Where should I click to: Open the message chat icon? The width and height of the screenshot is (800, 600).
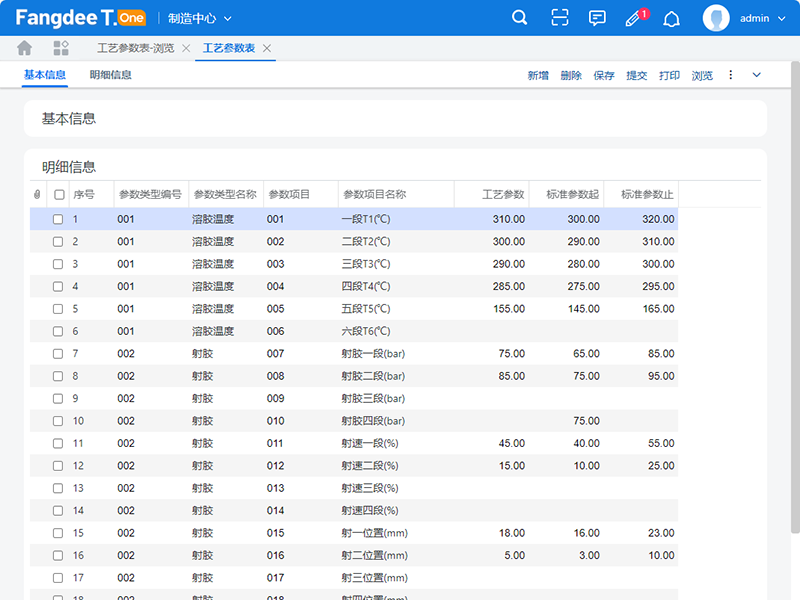click(x=597, y=18)
